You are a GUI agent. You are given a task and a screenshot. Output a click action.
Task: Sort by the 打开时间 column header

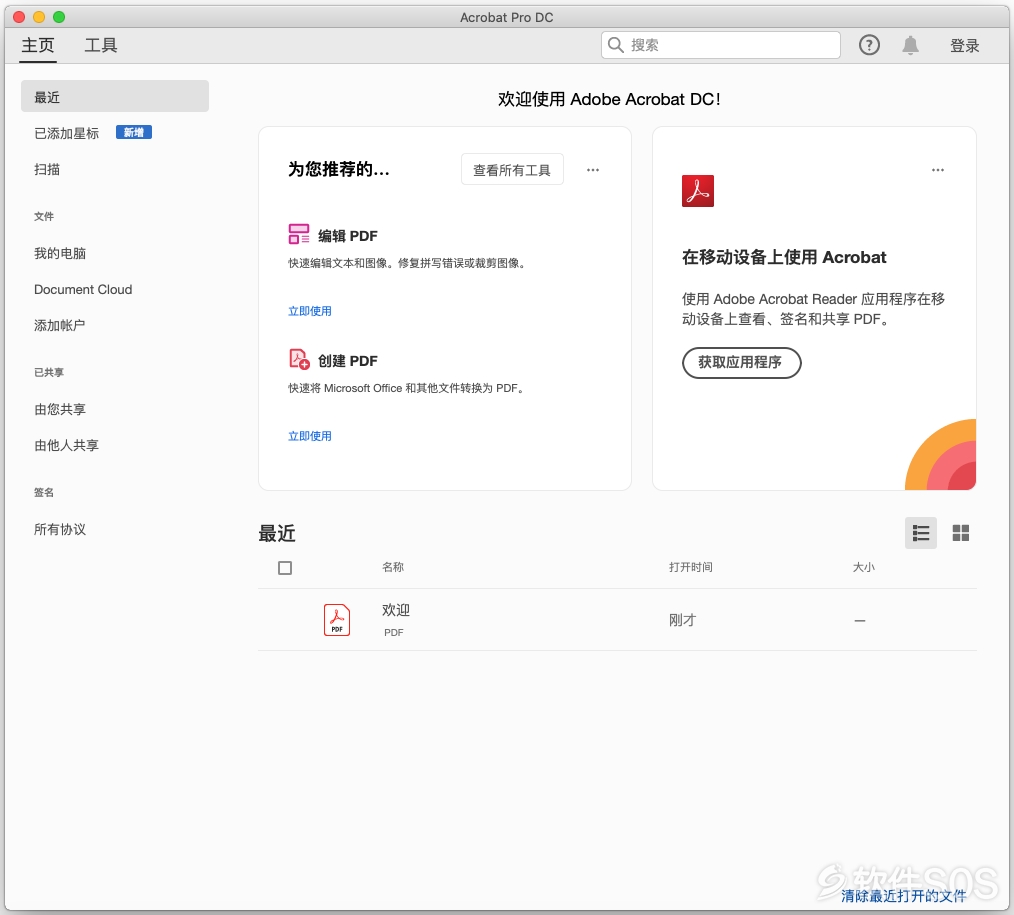click(x=691, y=567)
